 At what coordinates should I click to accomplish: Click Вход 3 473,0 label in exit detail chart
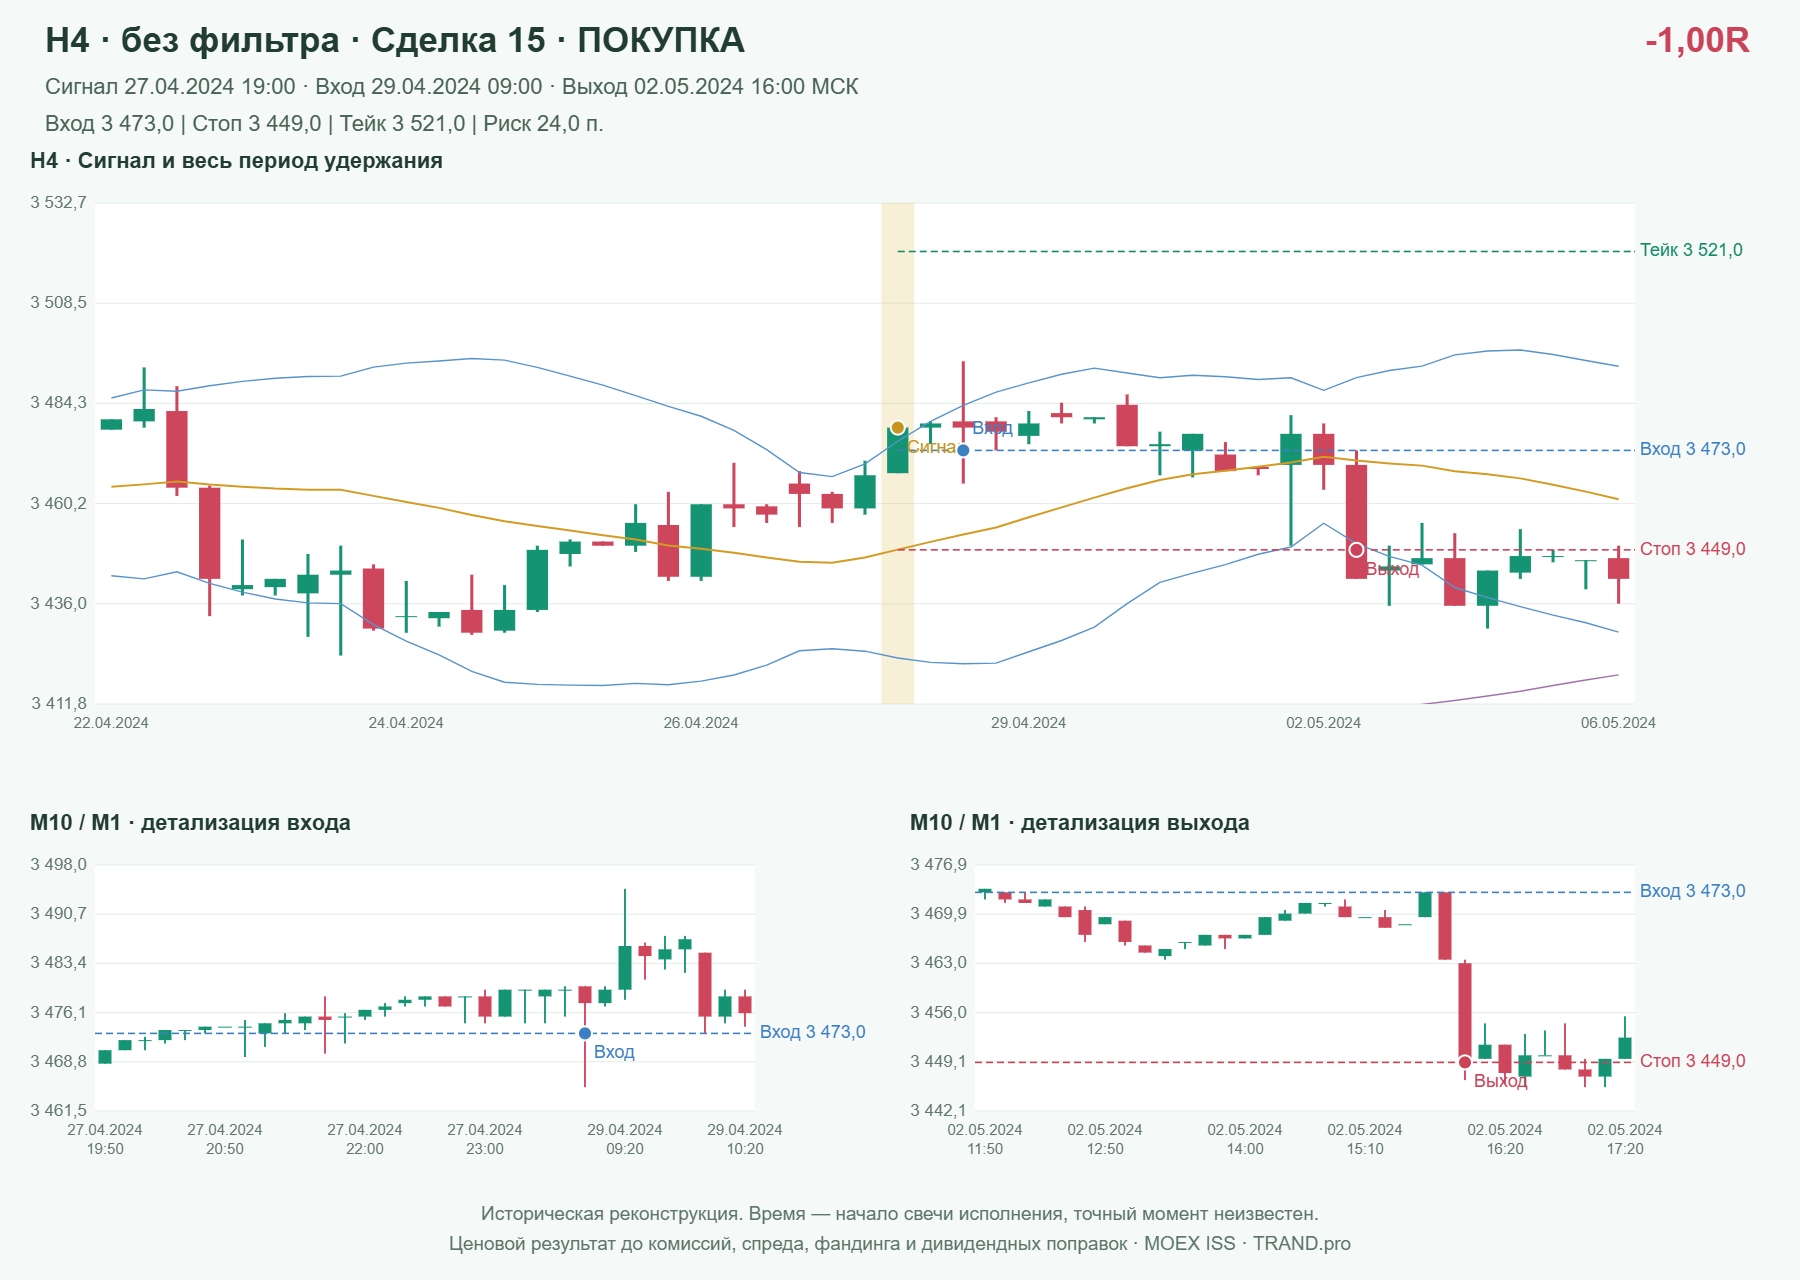click(x=1693, y=891)
